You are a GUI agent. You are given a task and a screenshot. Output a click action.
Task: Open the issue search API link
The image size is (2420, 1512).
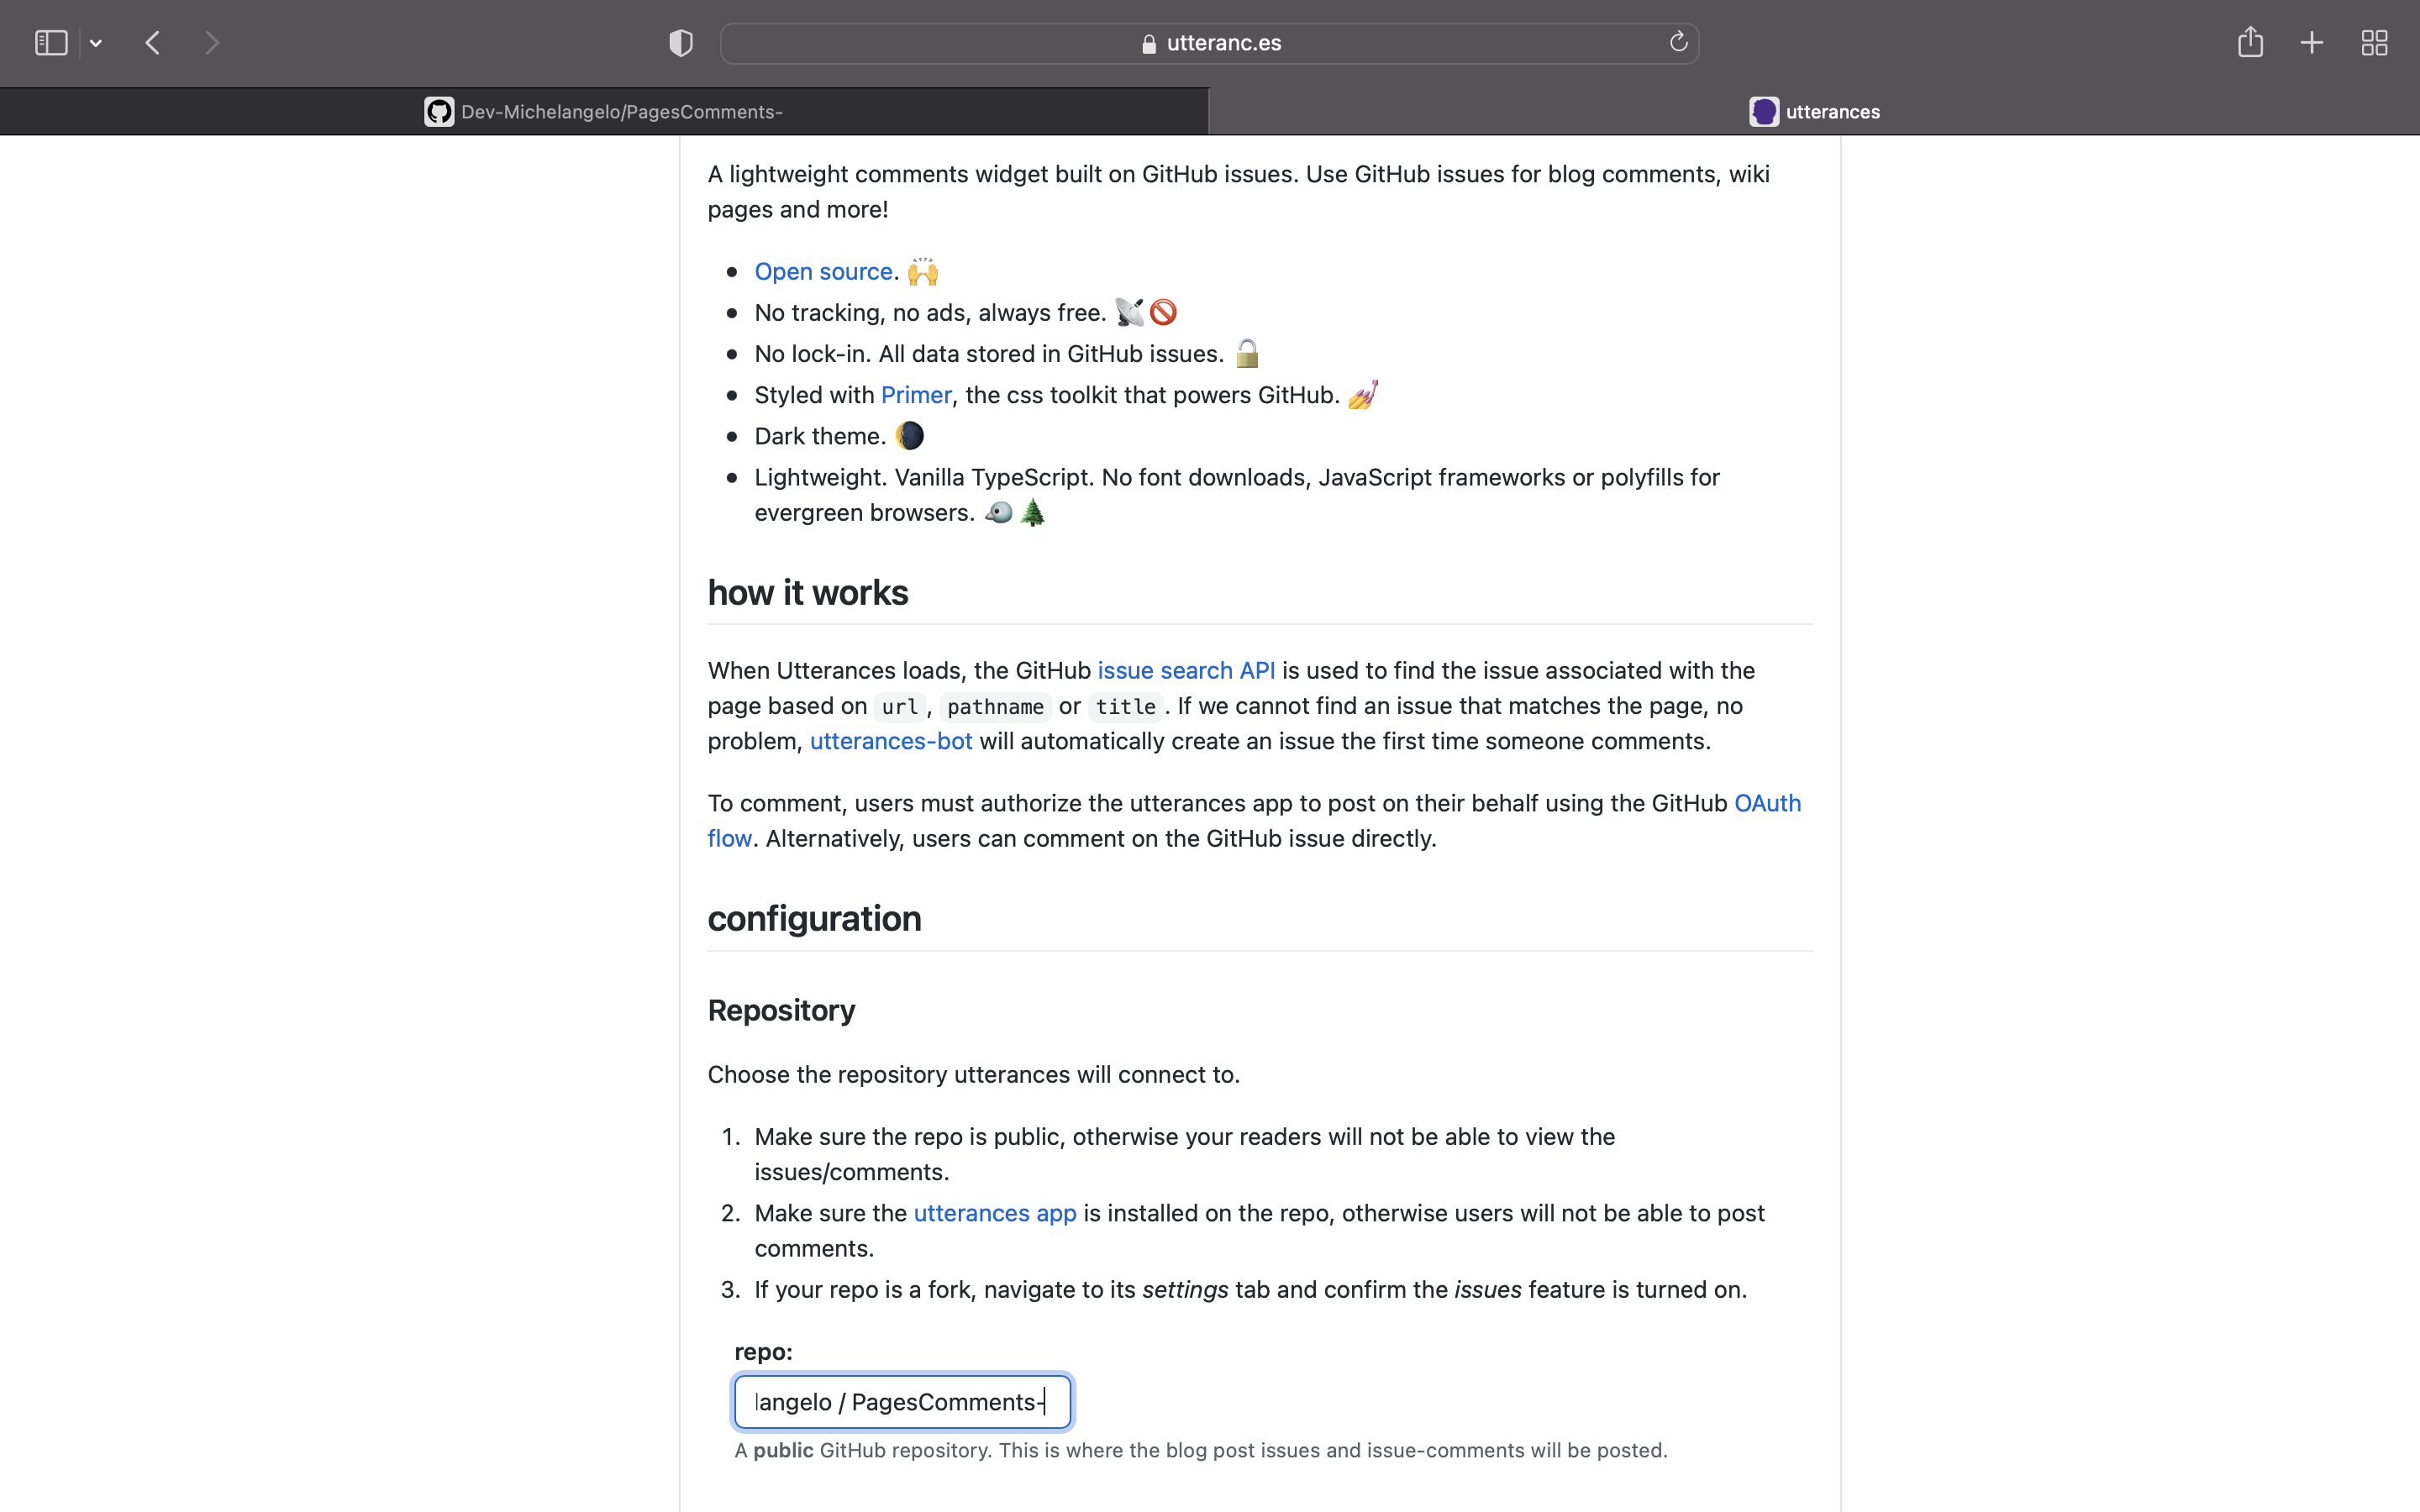1186,670
